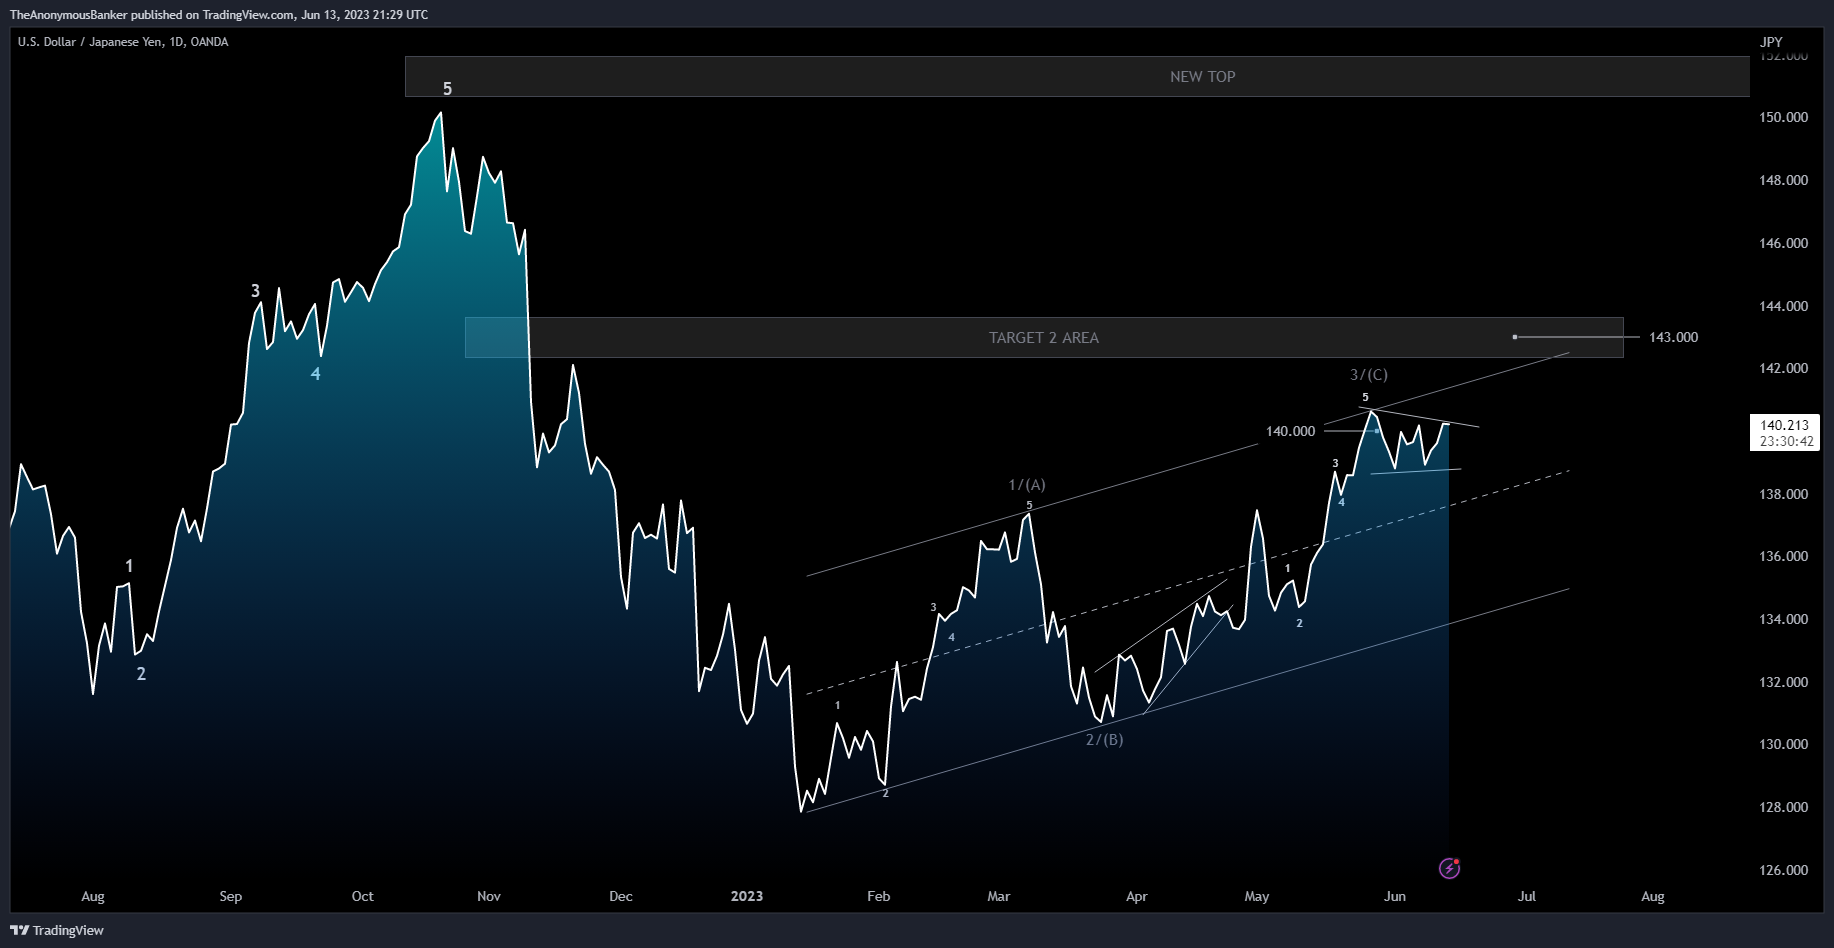
Task: Select the 1/(A) wave label
Action: [x=1027, y=485]
